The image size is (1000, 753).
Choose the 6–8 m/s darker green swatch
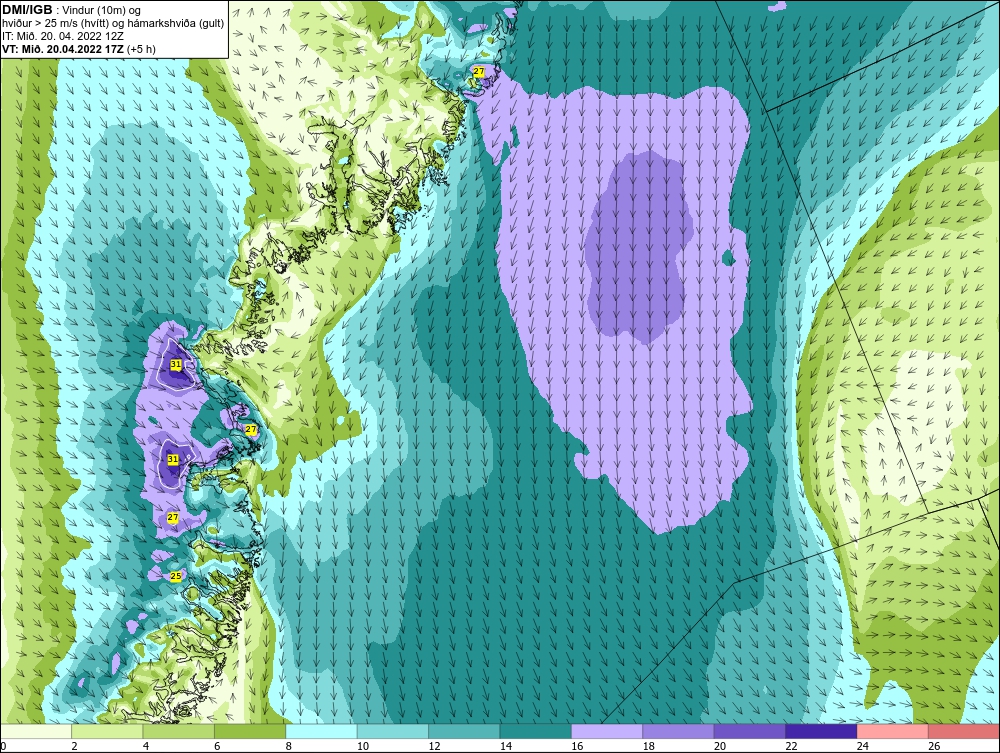[x=250, y=731]
